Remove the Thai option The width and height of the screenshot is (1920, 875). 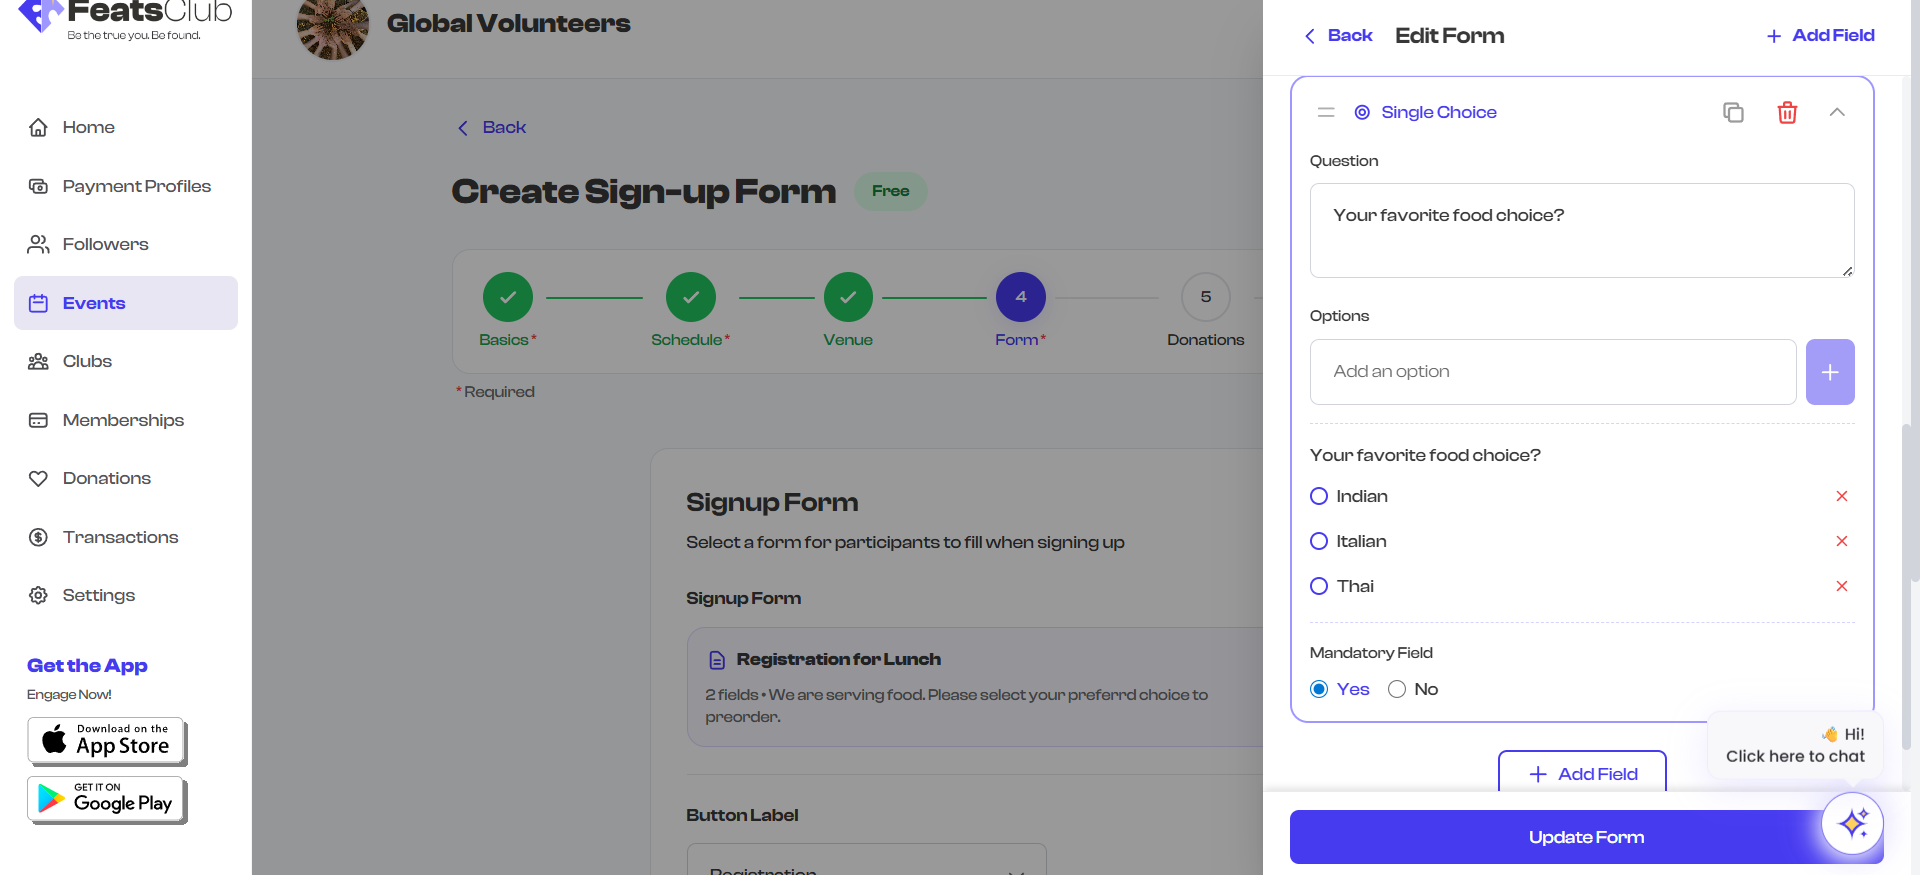tap(1841, 586)
